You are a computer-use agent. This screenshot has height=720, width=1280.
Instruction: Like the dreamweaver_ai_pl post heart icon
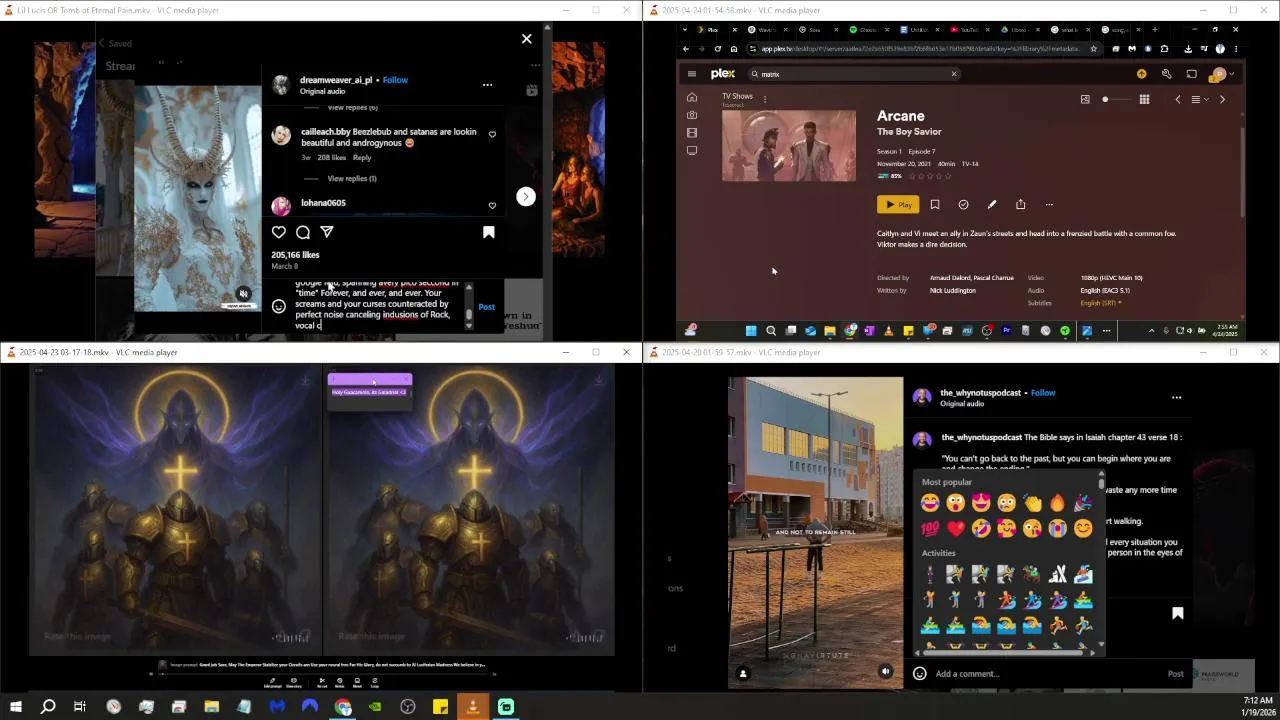click(279, 232)
